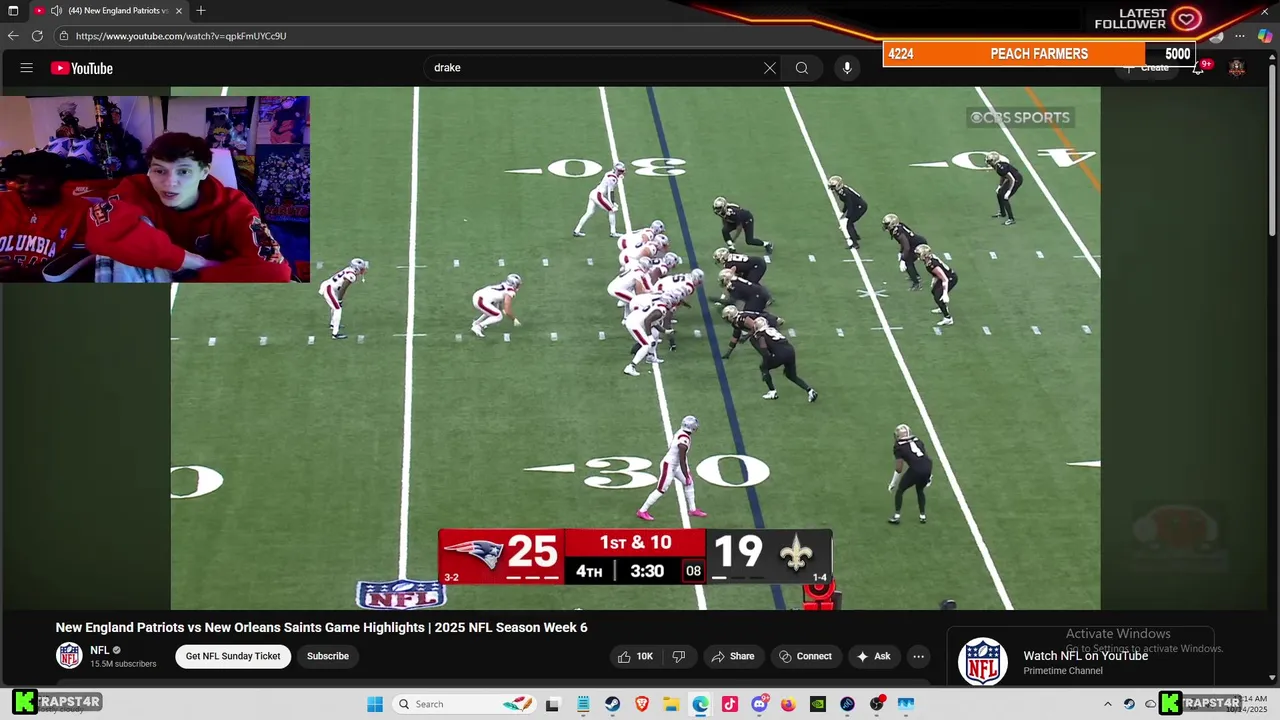This screenshot has width=1280, height=720.
Task: Subscribe to the NFL channel
Action: tap(328, 656)
